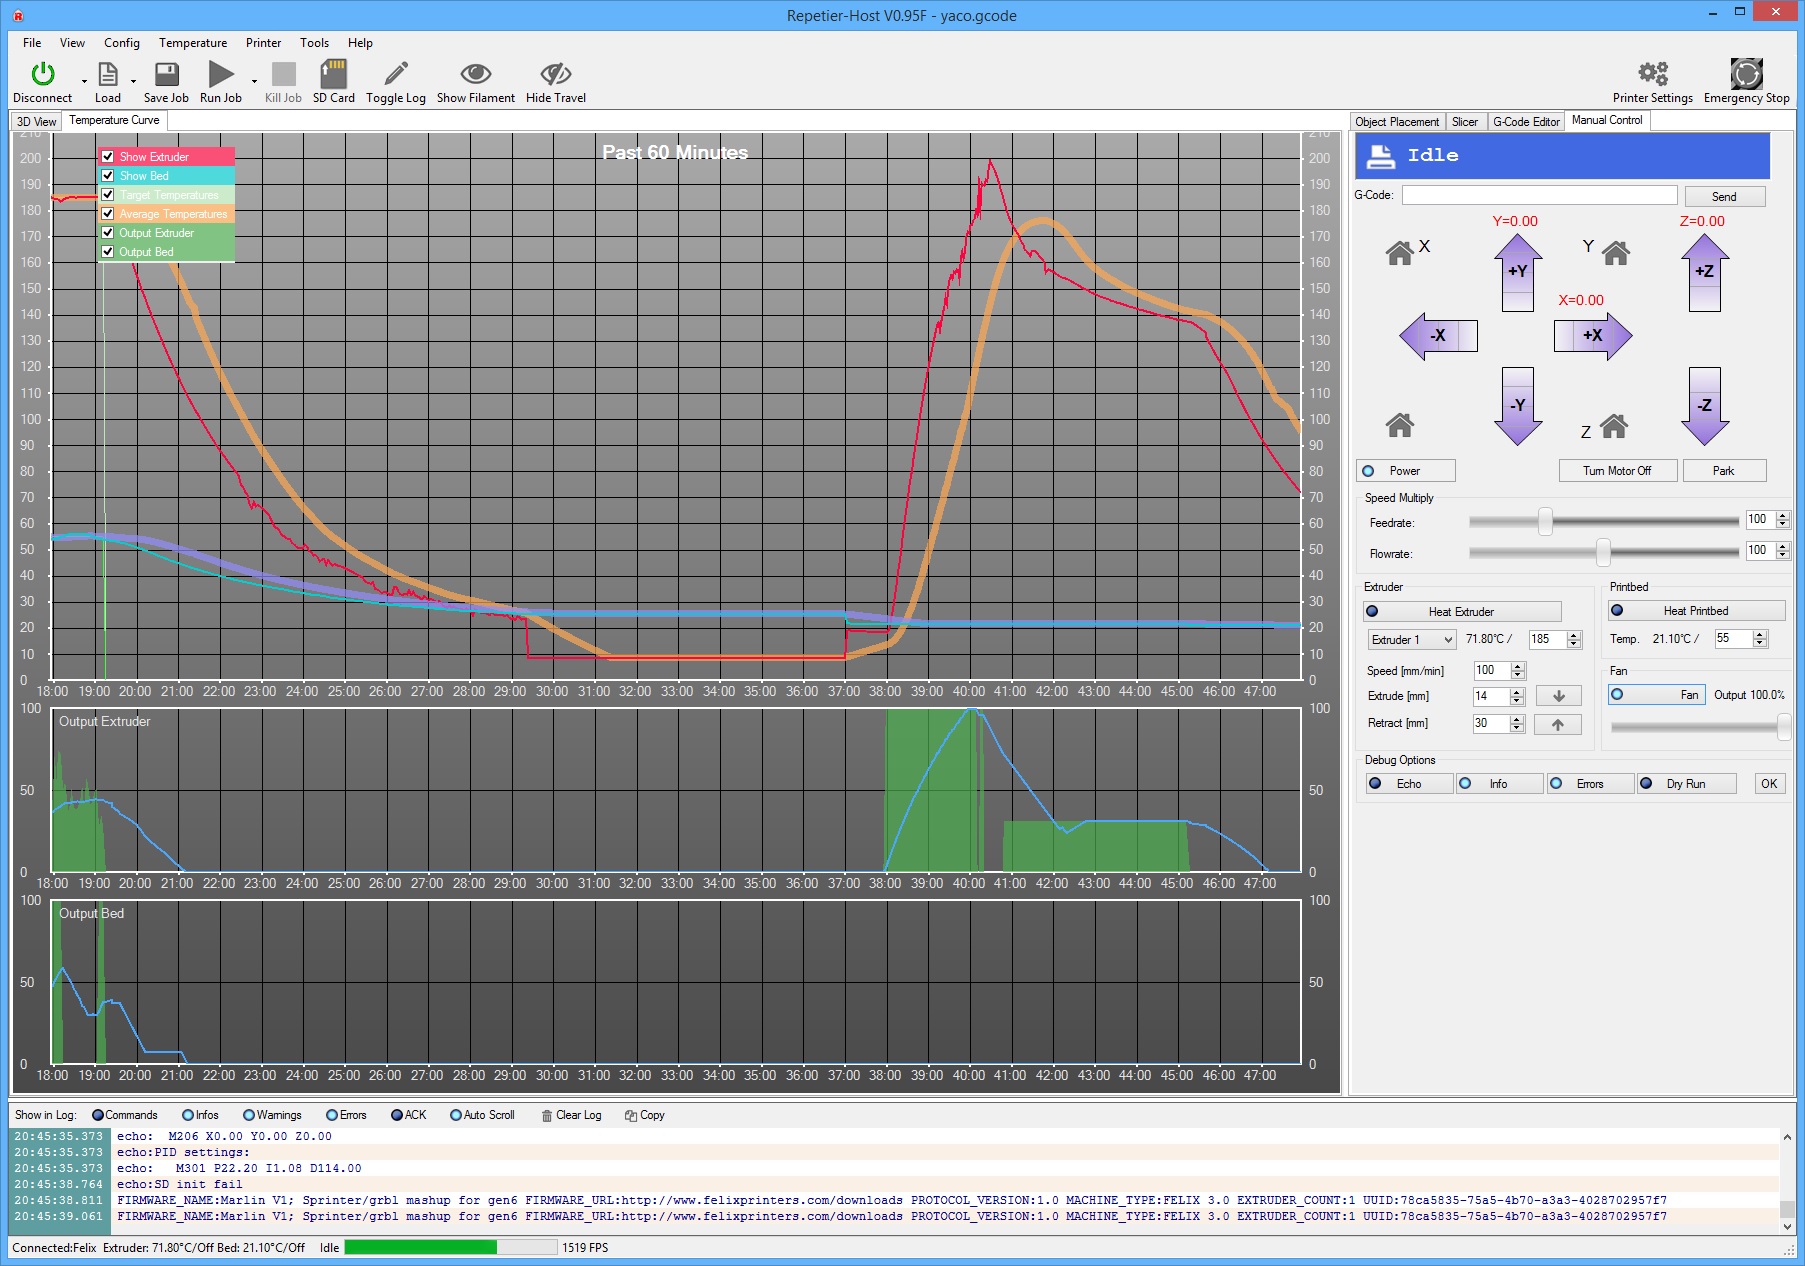Image resolution: width=1805 pixels, height=1266 pixels.
Task: Click the Disconnect power icon
Action: point(42,74)
